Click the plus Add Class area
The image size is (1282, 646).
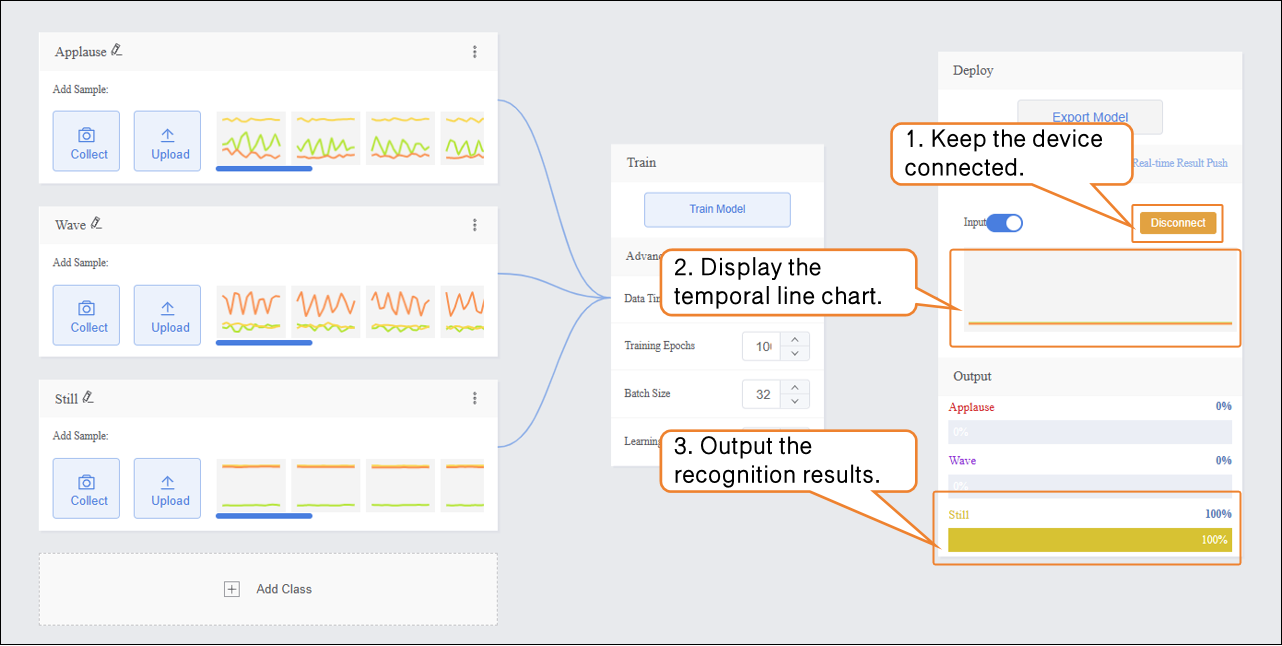[x=268, y=589]
